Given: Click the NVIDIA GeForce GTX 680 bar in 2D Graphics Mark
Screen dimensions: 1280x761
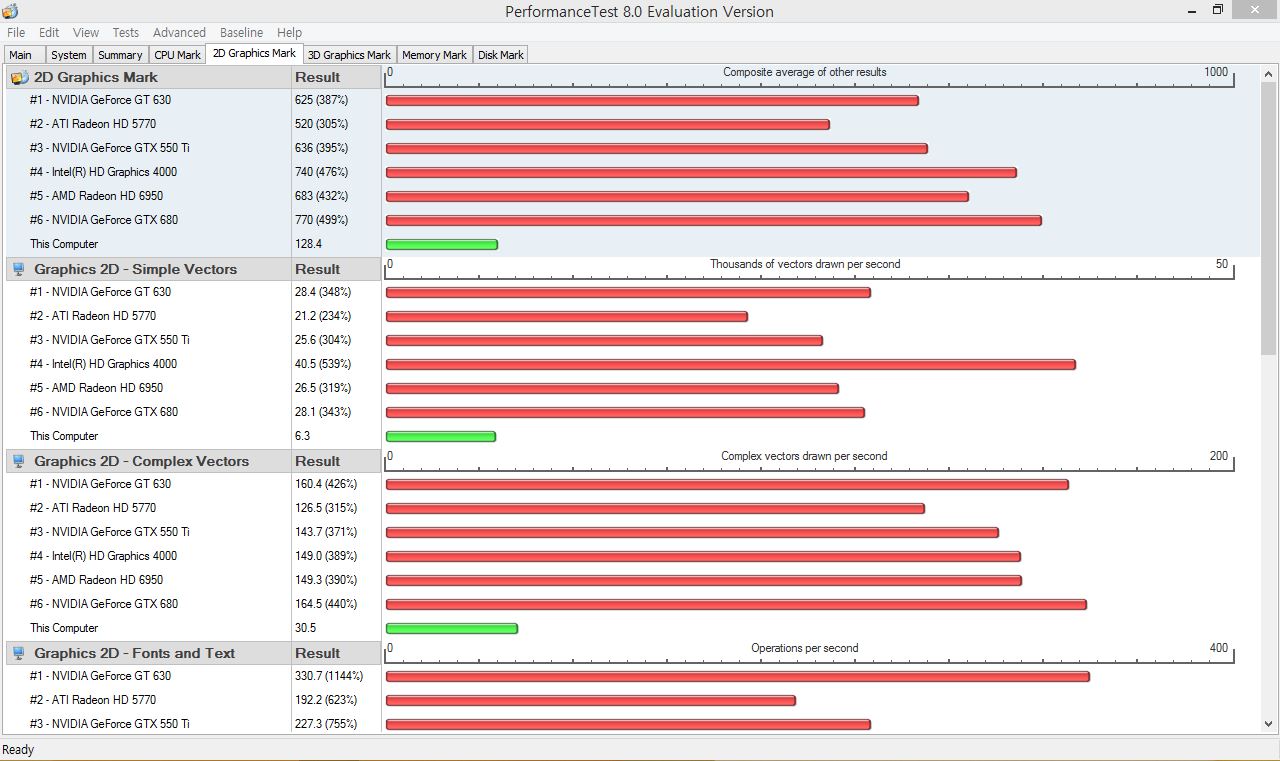Looking at the screenshot, I should click(713, 220).
